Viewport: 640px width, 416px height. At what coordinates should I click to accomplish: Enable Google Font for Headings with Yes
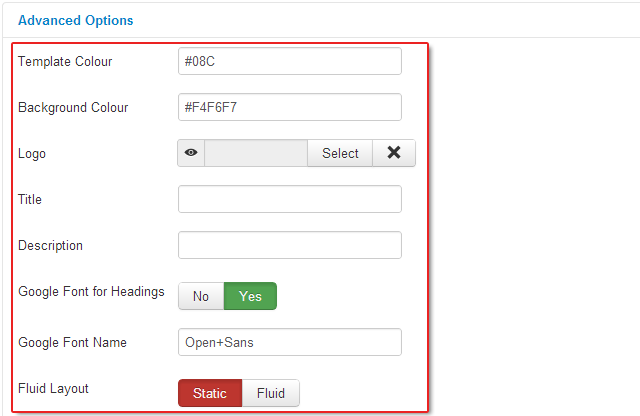250,296
